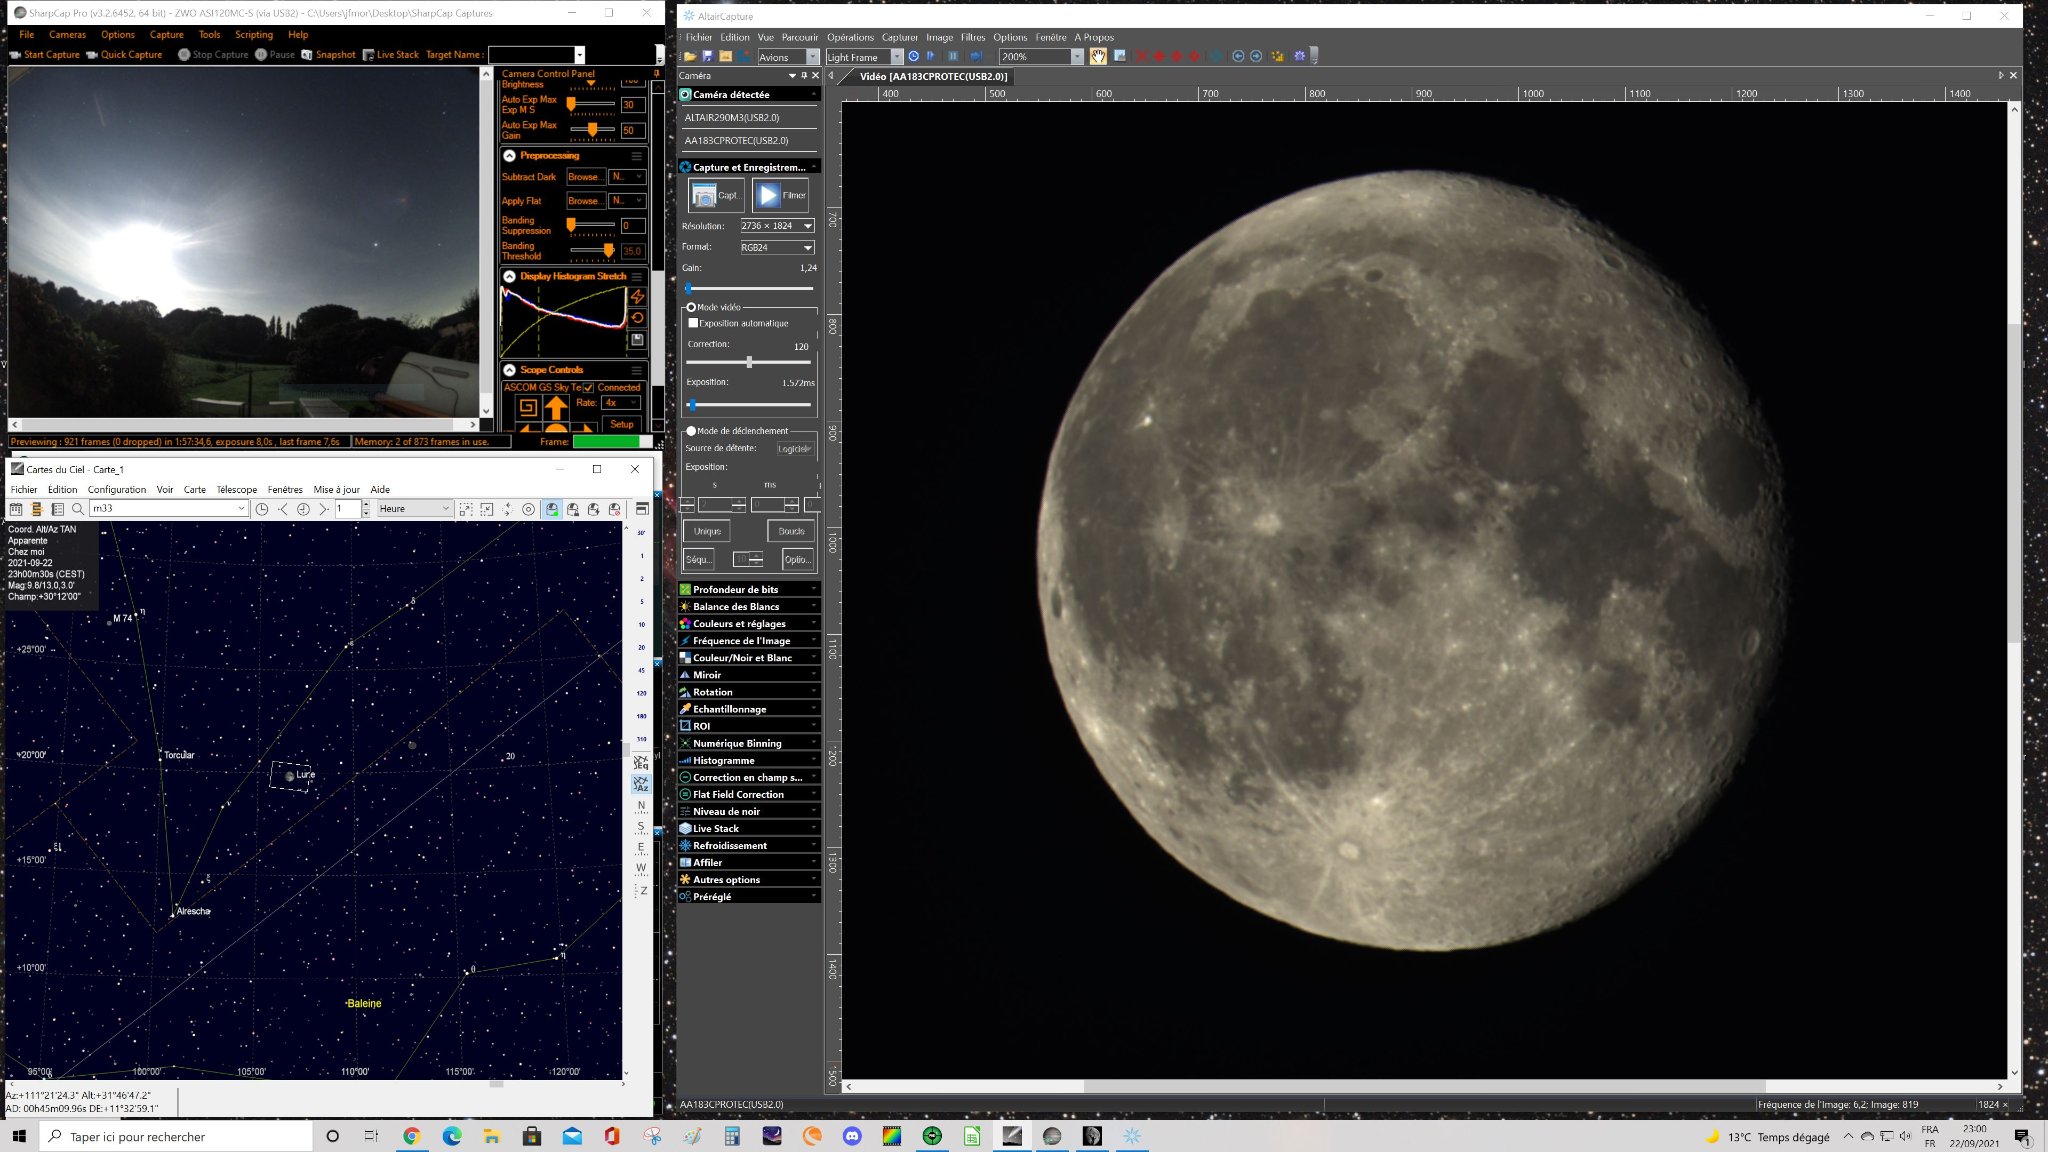The image size is (2048, 1152).
Task: Open the Filtres menu in AltairCapture
Action: [x=973, y=38]
